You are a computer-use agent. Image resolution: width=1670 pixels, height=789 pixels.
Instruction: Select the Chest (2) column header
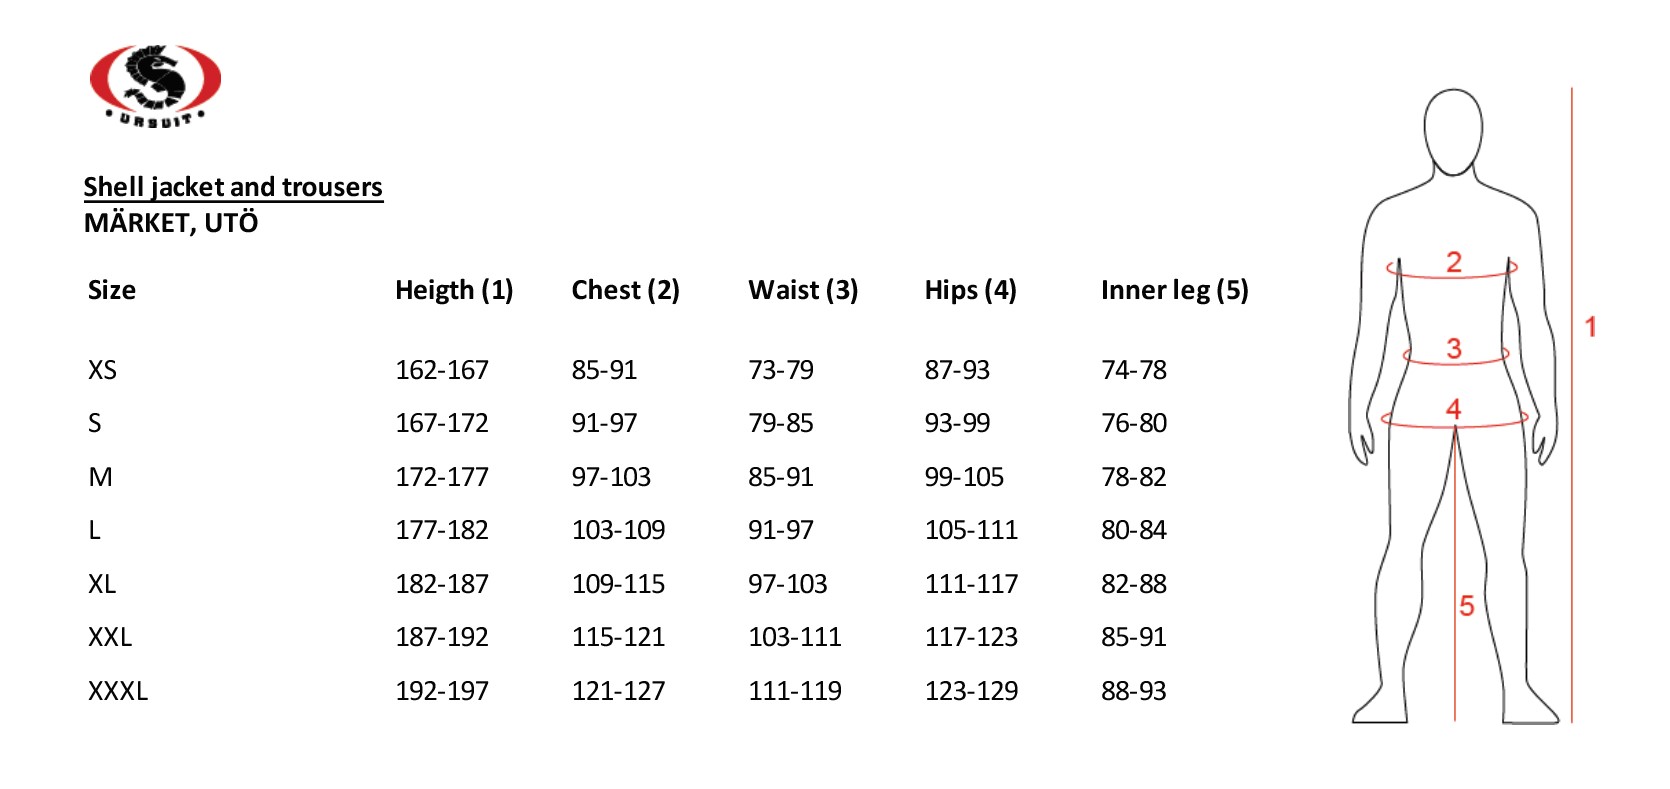tap(625, 290)
